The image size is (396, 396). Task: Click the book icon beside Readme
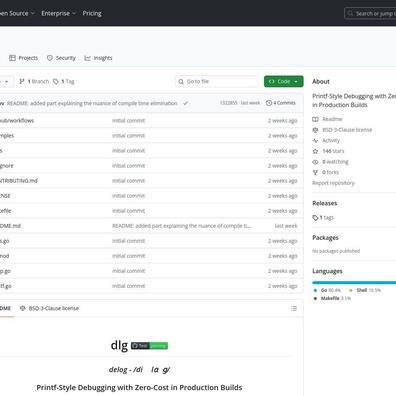(x=315, y=119)
